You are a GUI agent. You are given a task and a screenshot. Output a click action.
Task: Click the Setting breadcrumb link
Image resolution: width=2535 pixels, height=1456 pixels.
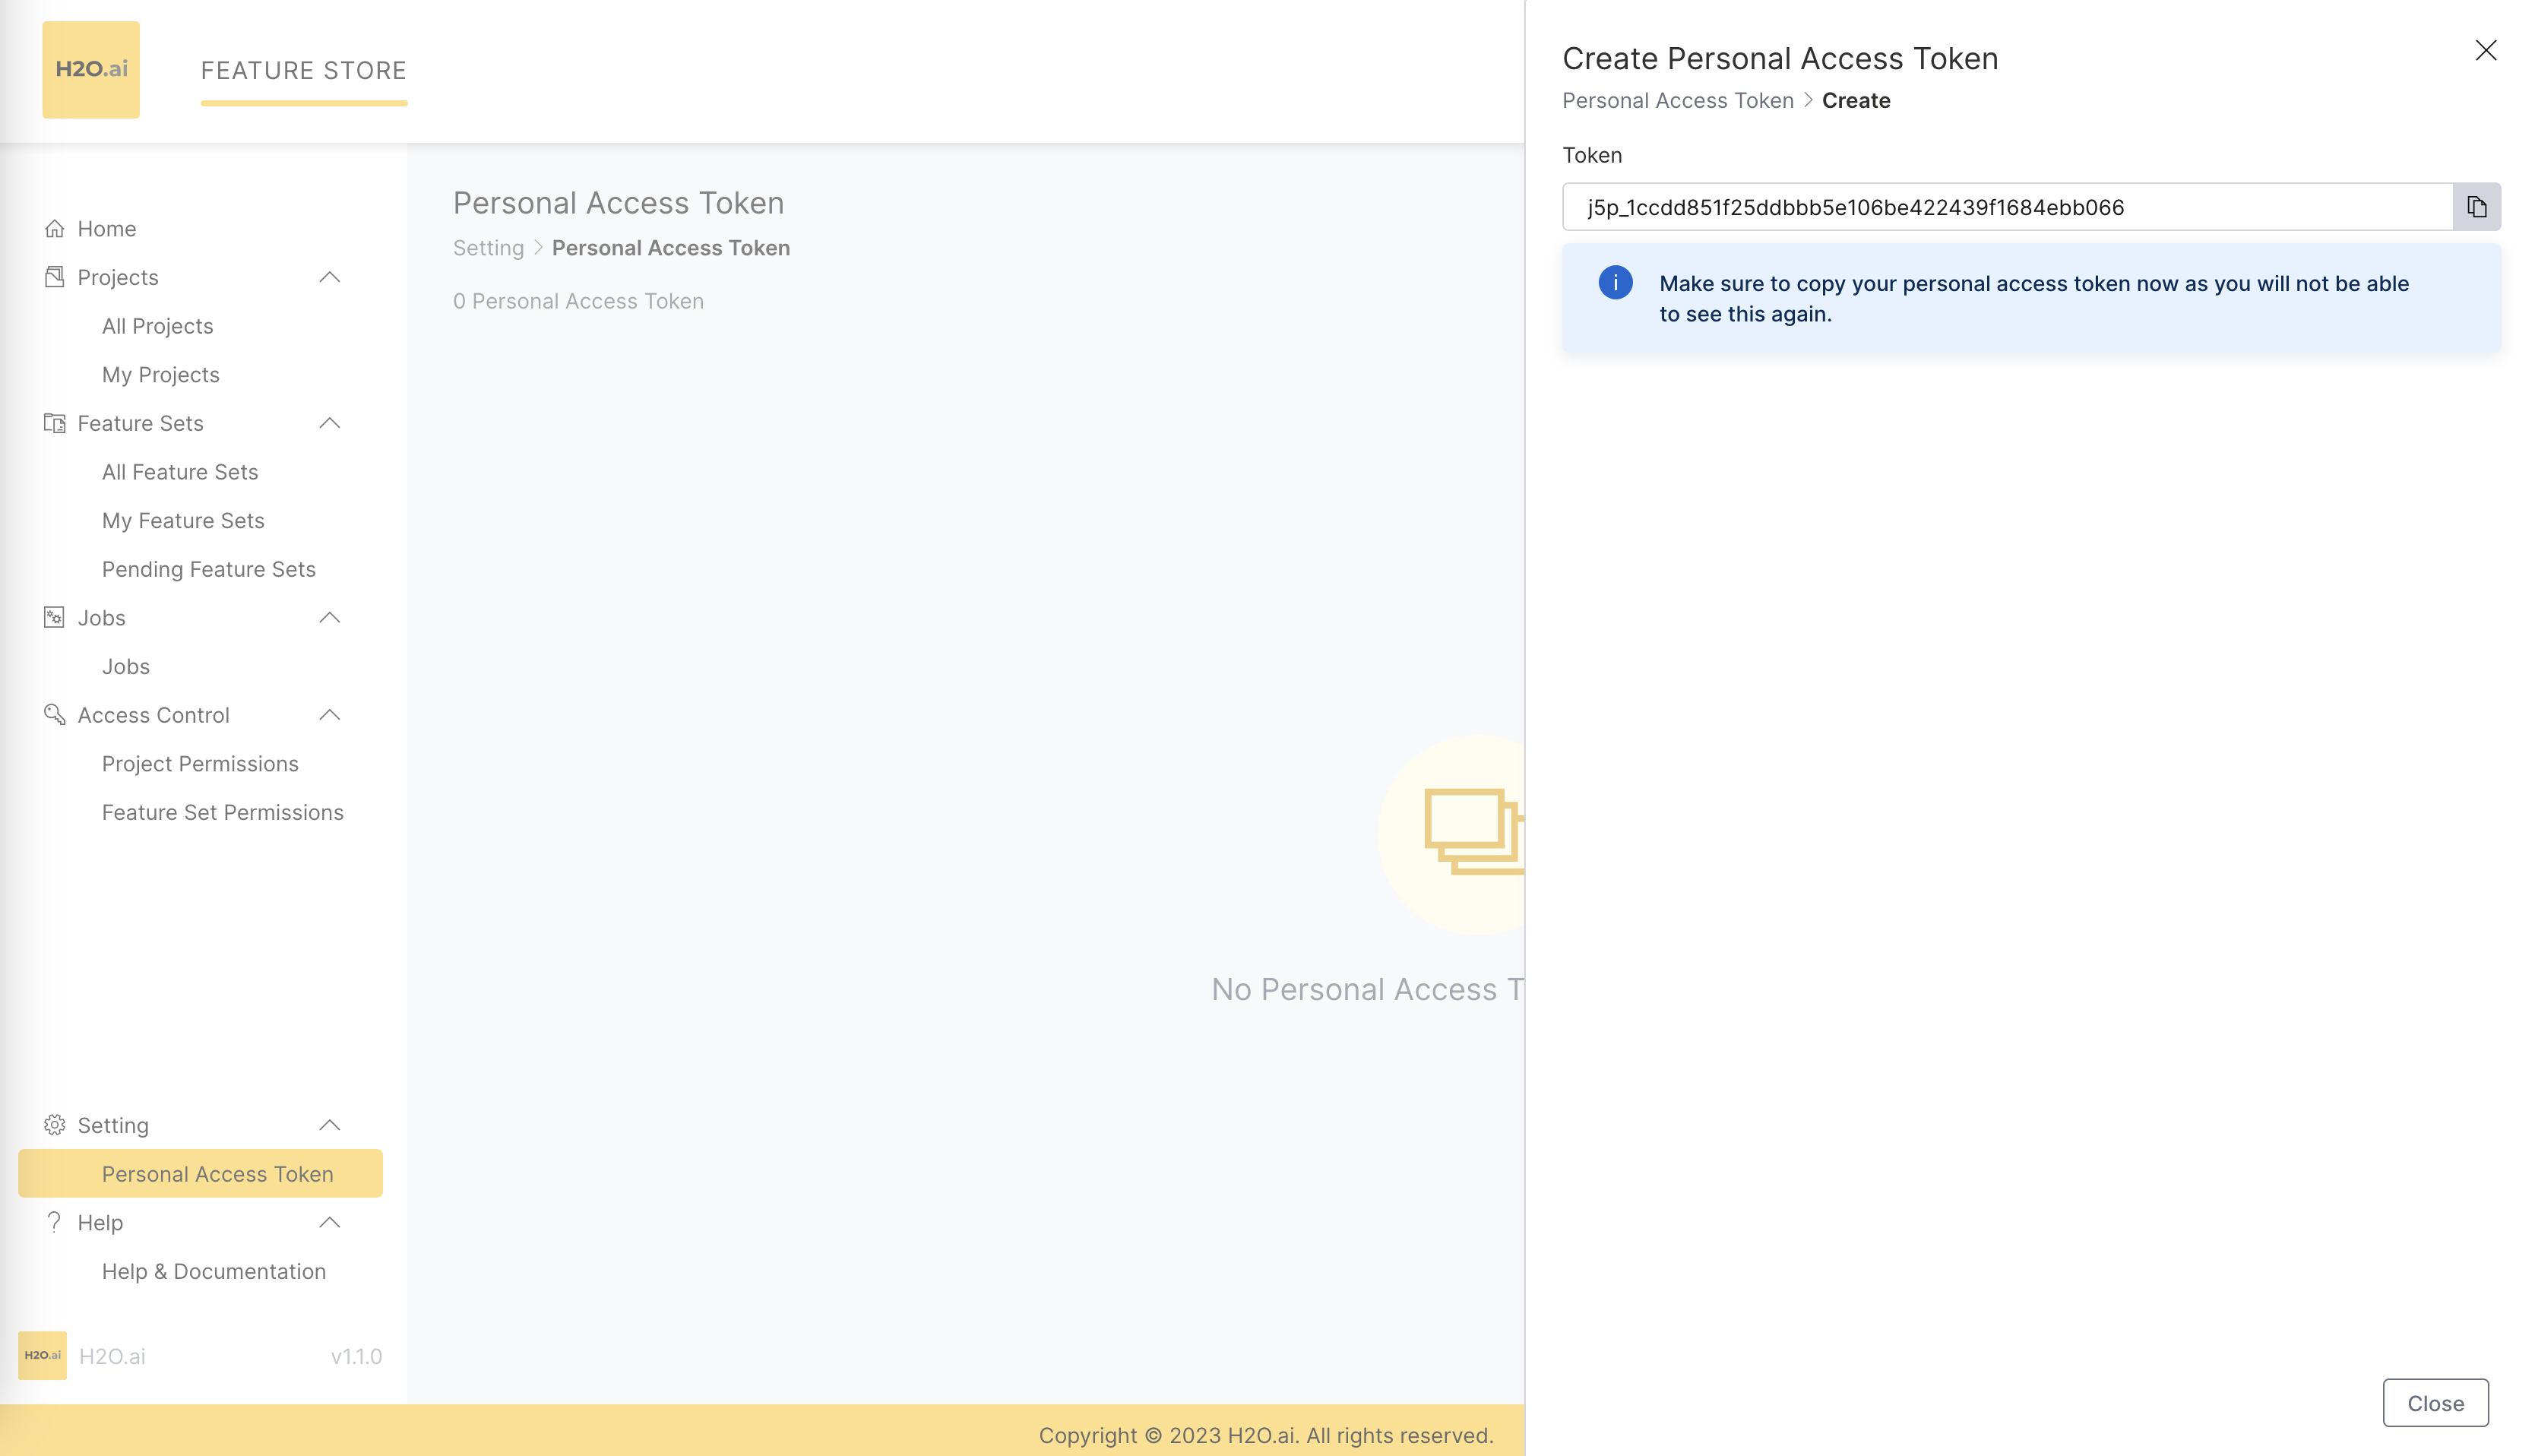click(488, 247)
